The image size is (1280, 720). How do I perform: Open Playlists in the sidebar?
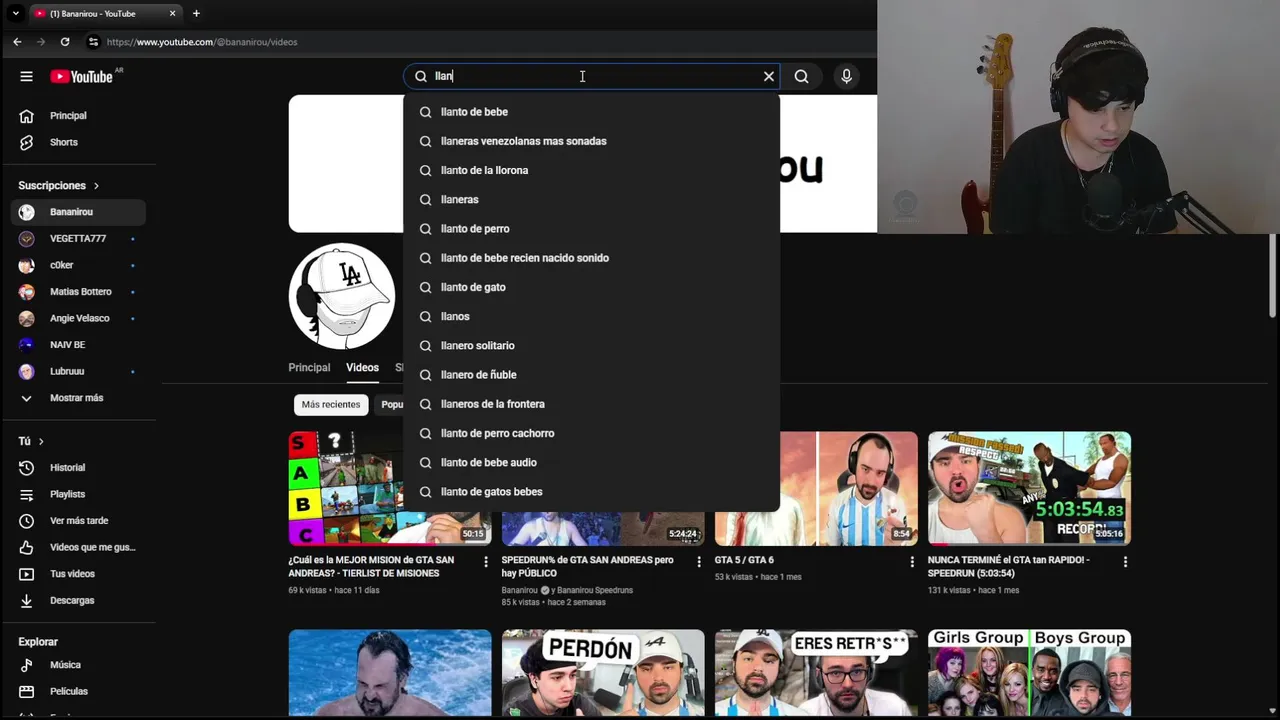(x=79, y=494)
